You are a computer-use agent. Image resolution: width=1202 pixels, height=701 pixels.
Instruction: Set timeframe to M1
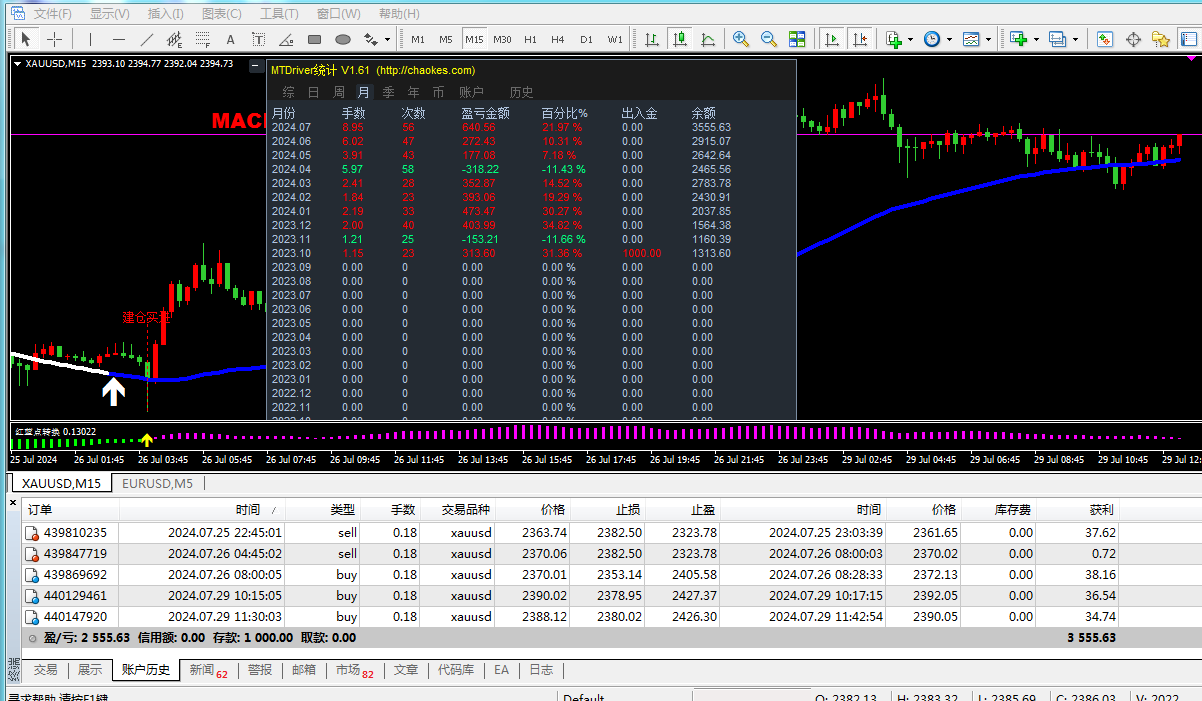[x=418, y=39]
